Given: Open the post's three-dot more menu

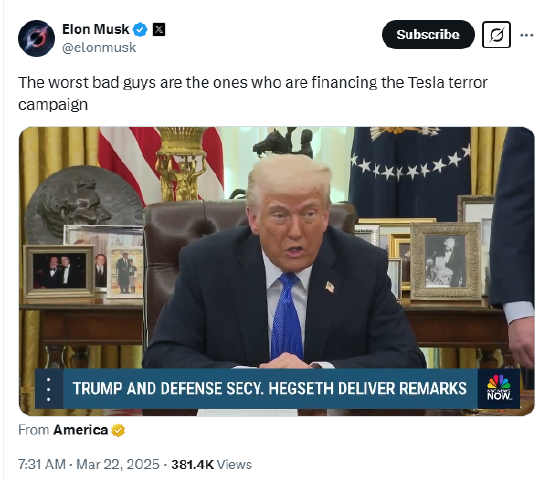Looking at the screenshot, I should 526,35.
